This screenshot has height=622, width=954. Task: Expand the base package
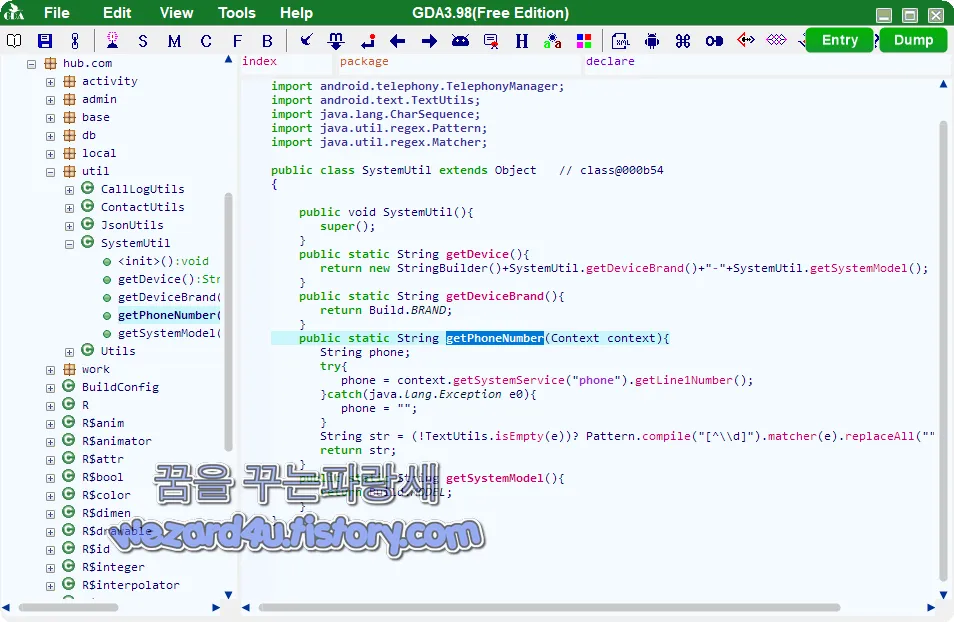tap(50, 118)
